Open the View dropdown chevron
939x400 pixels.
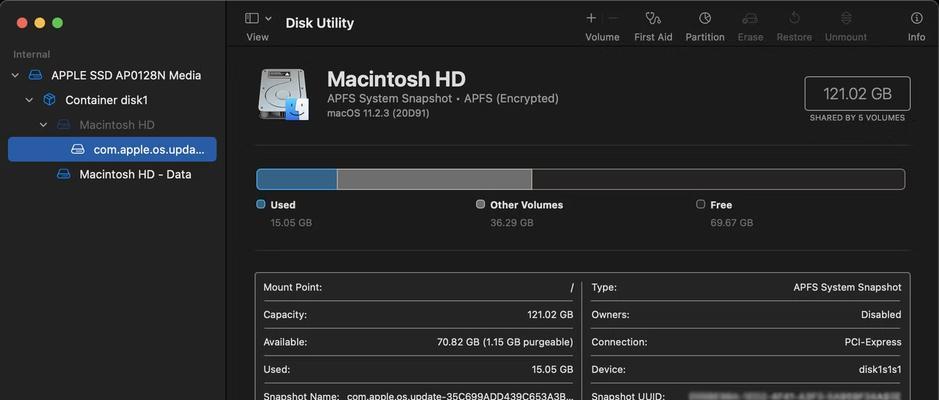[x=268, y=19]
